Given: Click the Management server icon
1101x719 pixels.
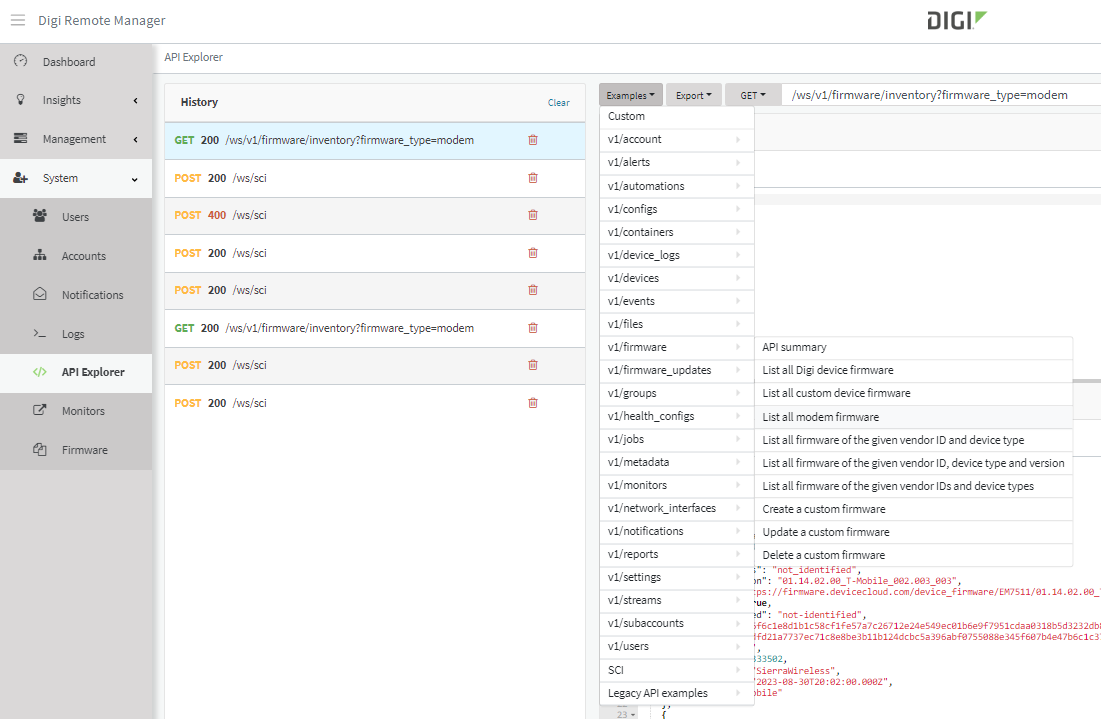Looking at the screenshot, I should tap(20, 138).
